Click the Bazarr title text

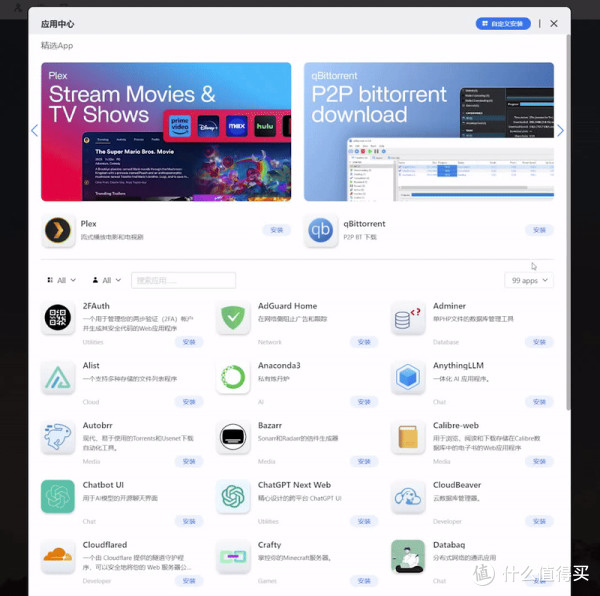(x=270, y=425)
